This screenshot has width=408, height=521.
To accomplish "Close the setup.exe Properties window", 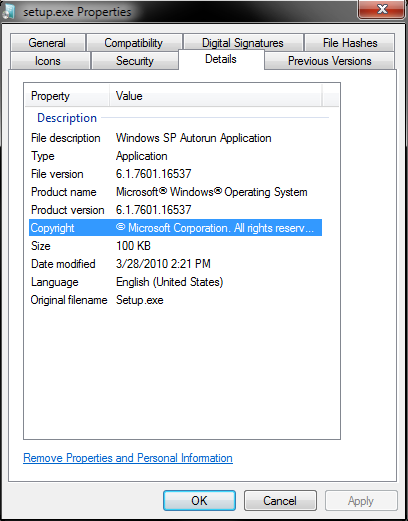I will [382, 9].
